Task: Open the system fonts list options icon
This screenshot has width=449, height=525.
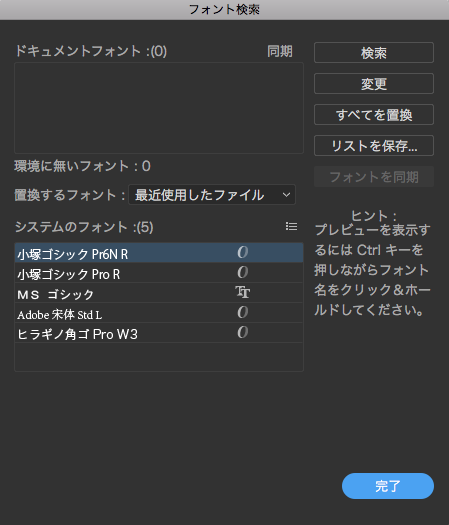Action: [x=291, y=227]
